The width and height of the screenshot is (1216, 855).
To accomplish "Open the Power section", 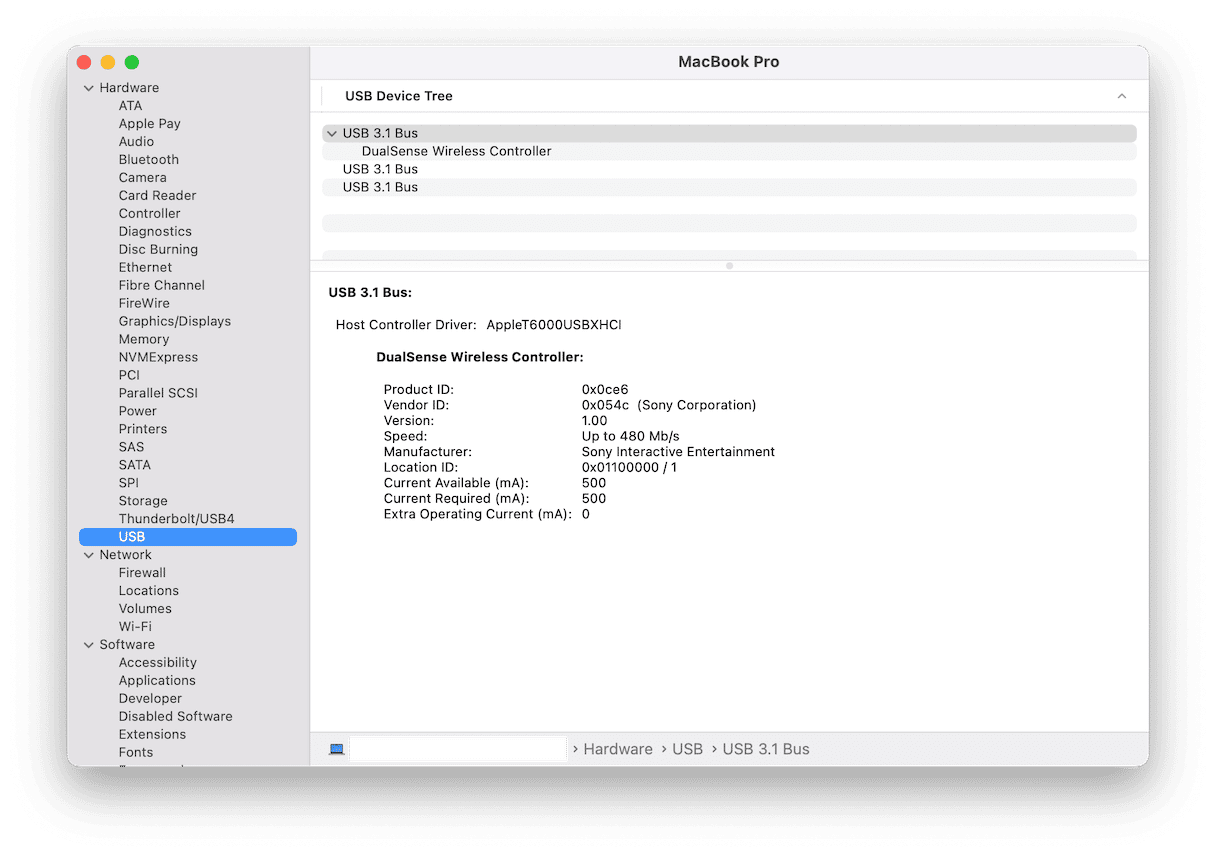I will click(138, 412).
